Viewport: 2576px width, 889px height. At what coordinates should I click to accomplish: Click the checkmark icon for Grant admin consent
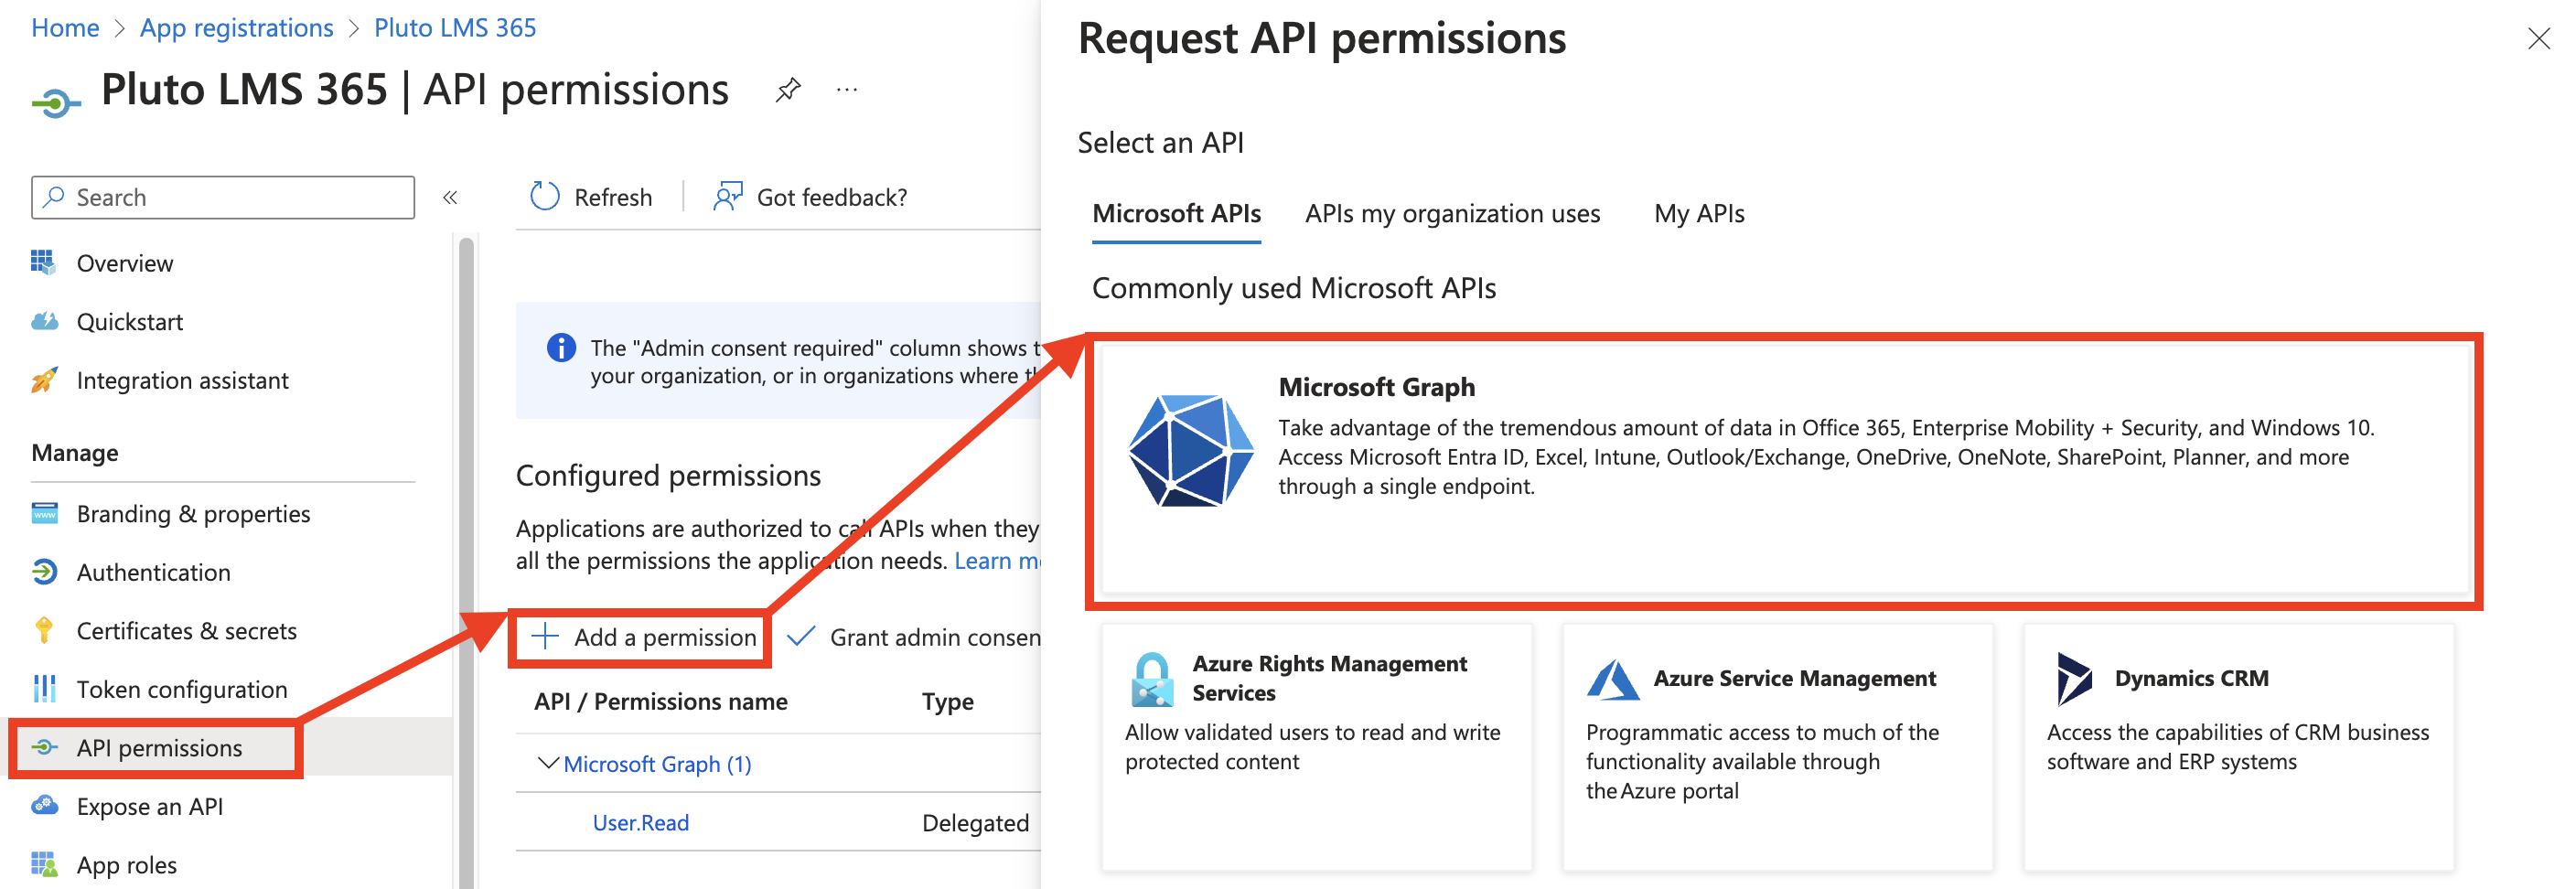(801, 636)
